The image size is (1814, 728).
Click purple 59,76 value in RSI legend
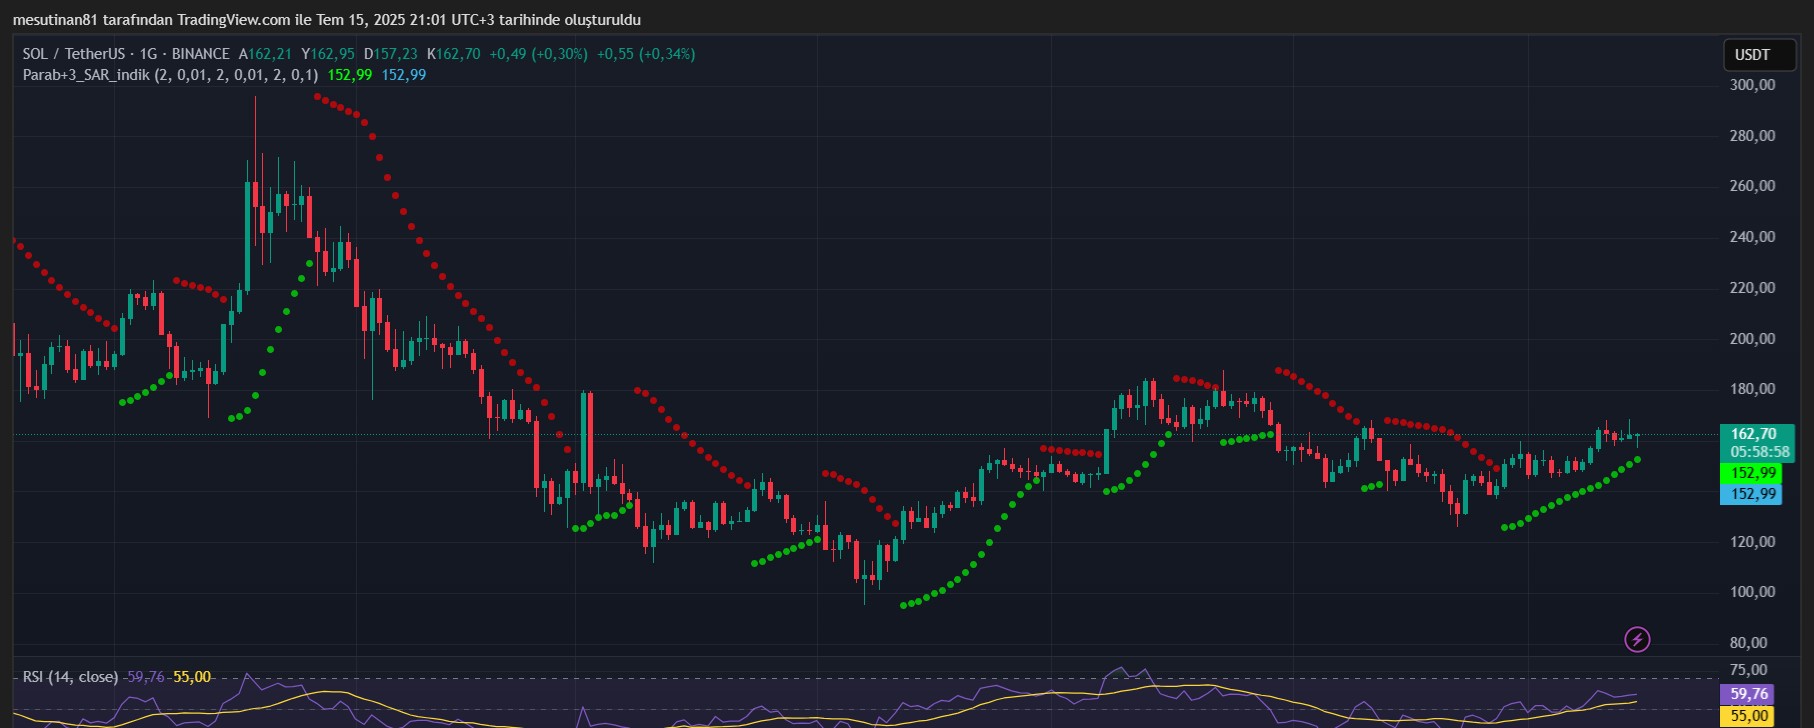pyautogui.click(x=146, y=677)
